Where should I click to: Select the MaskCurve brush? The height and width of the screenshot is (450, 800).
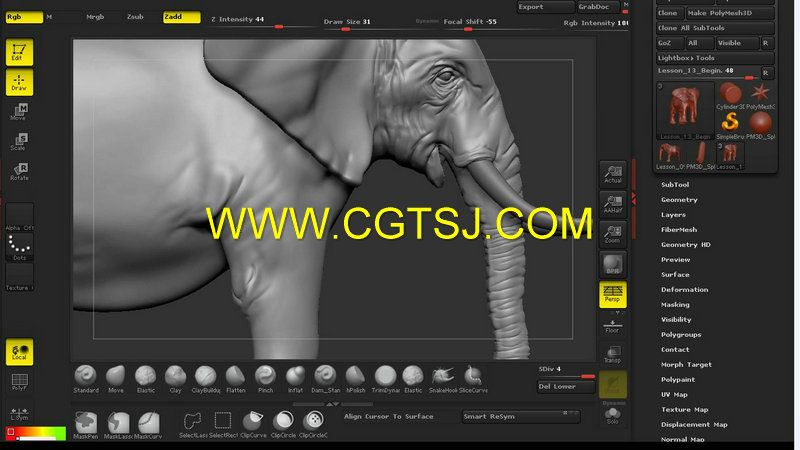148,425
